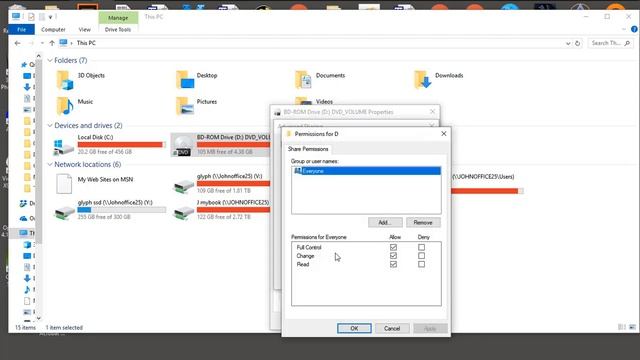Click the Help question mark icon
640x360 pixels.
point(634,29)
